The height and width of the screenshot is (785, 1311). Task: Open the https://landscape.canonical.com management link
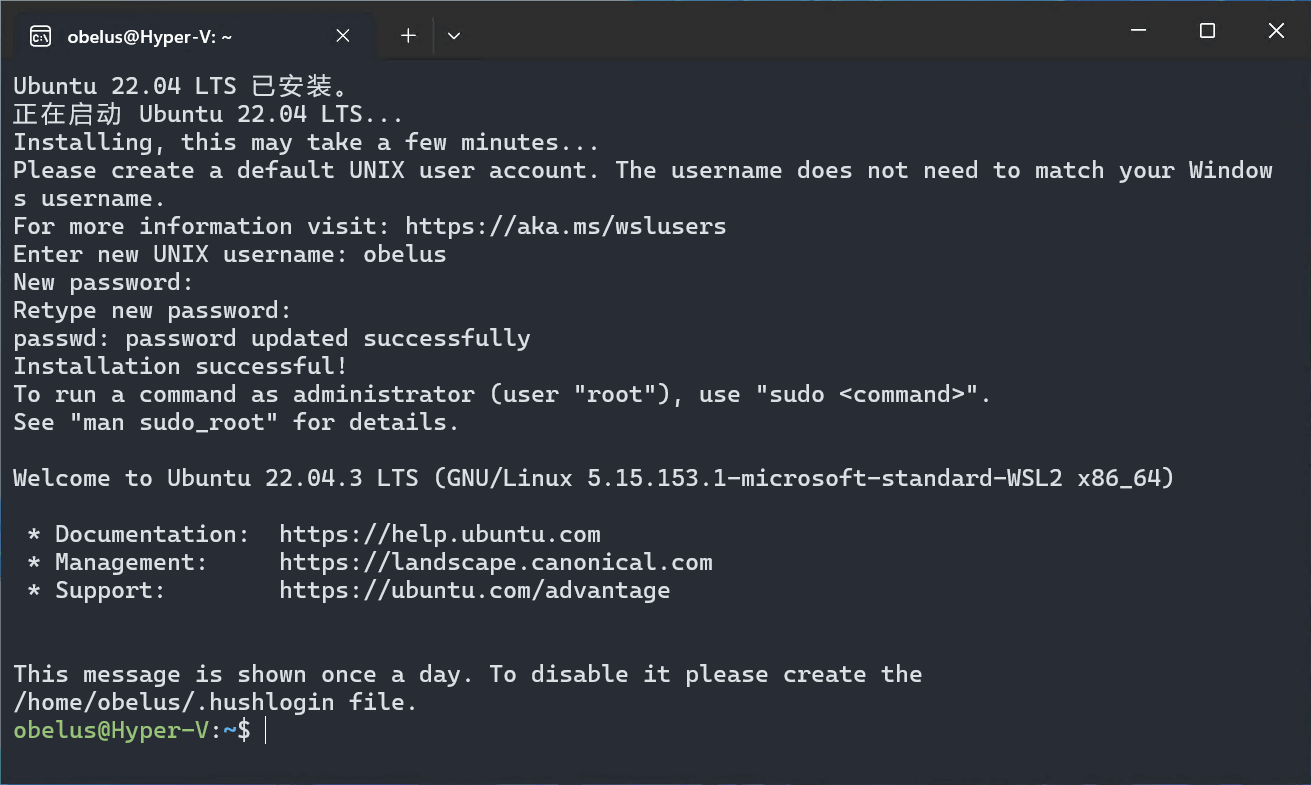(x=496, y=562)
